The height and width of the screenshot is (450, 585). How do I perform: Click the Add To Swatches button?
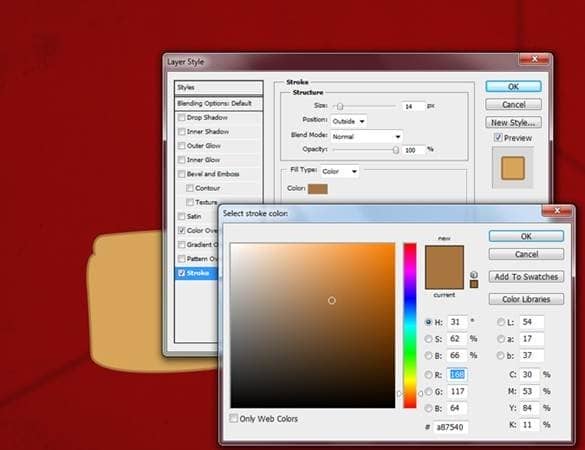526,276
